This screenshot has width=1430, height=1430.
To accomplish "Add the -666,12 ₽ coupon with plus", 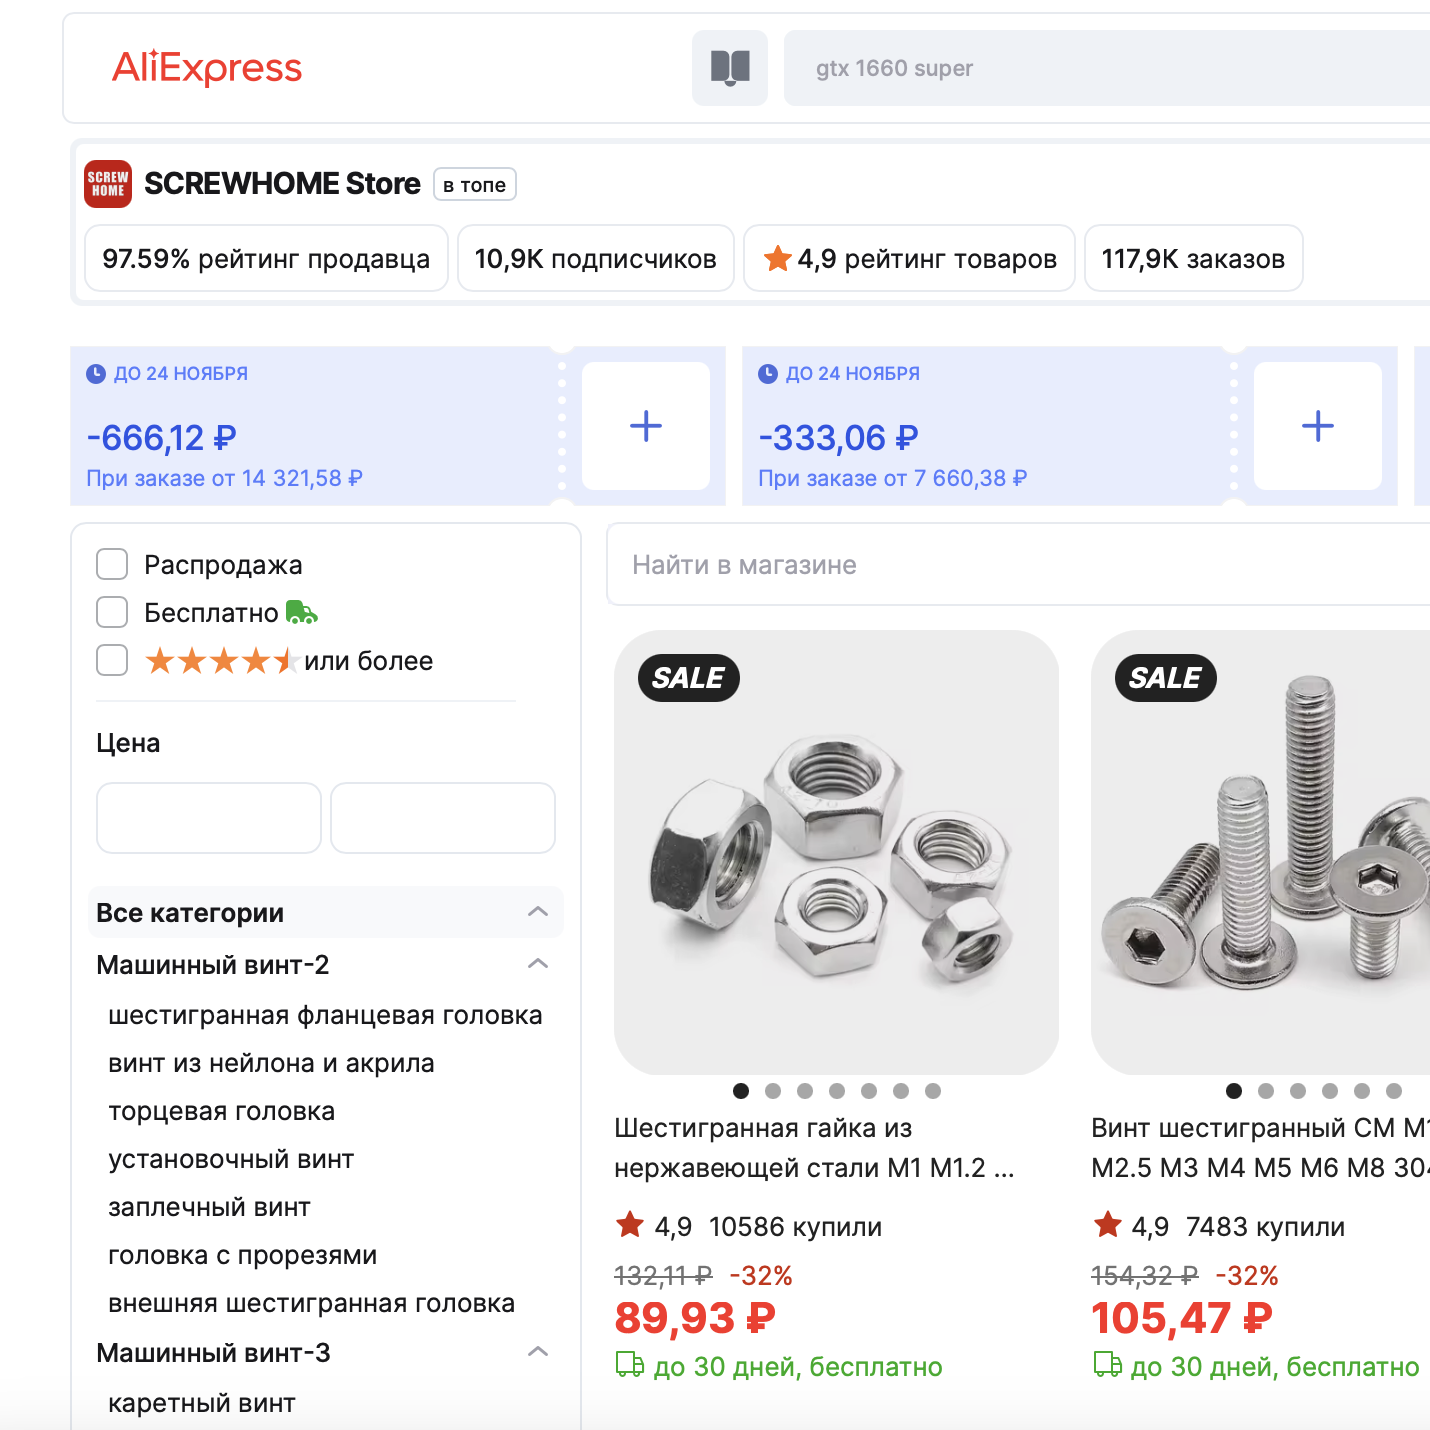I will tap(646, 426).
